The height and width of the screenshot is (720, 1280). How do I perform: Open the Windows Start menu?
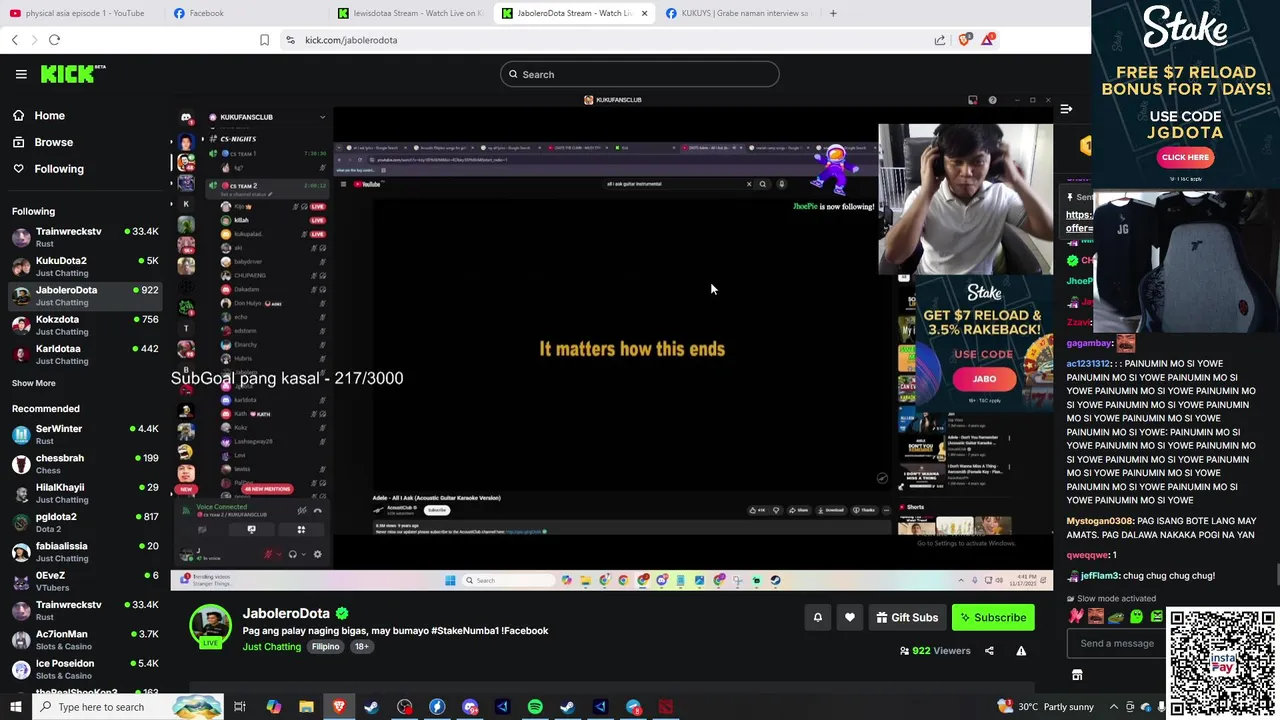pyautogui.click(x=15, y=707)
